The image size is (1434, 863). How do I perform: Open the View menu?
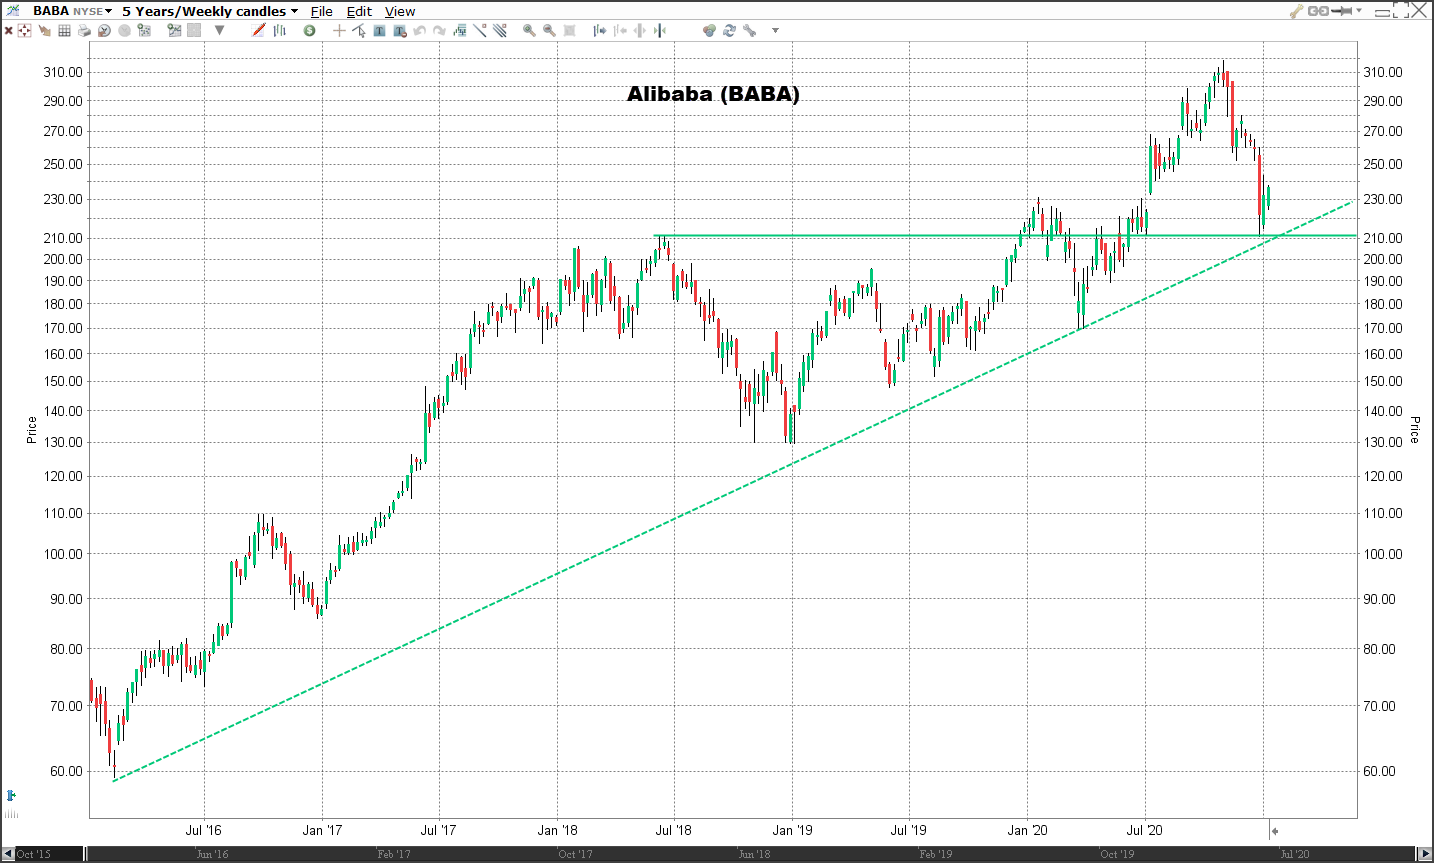pos(400,11)
